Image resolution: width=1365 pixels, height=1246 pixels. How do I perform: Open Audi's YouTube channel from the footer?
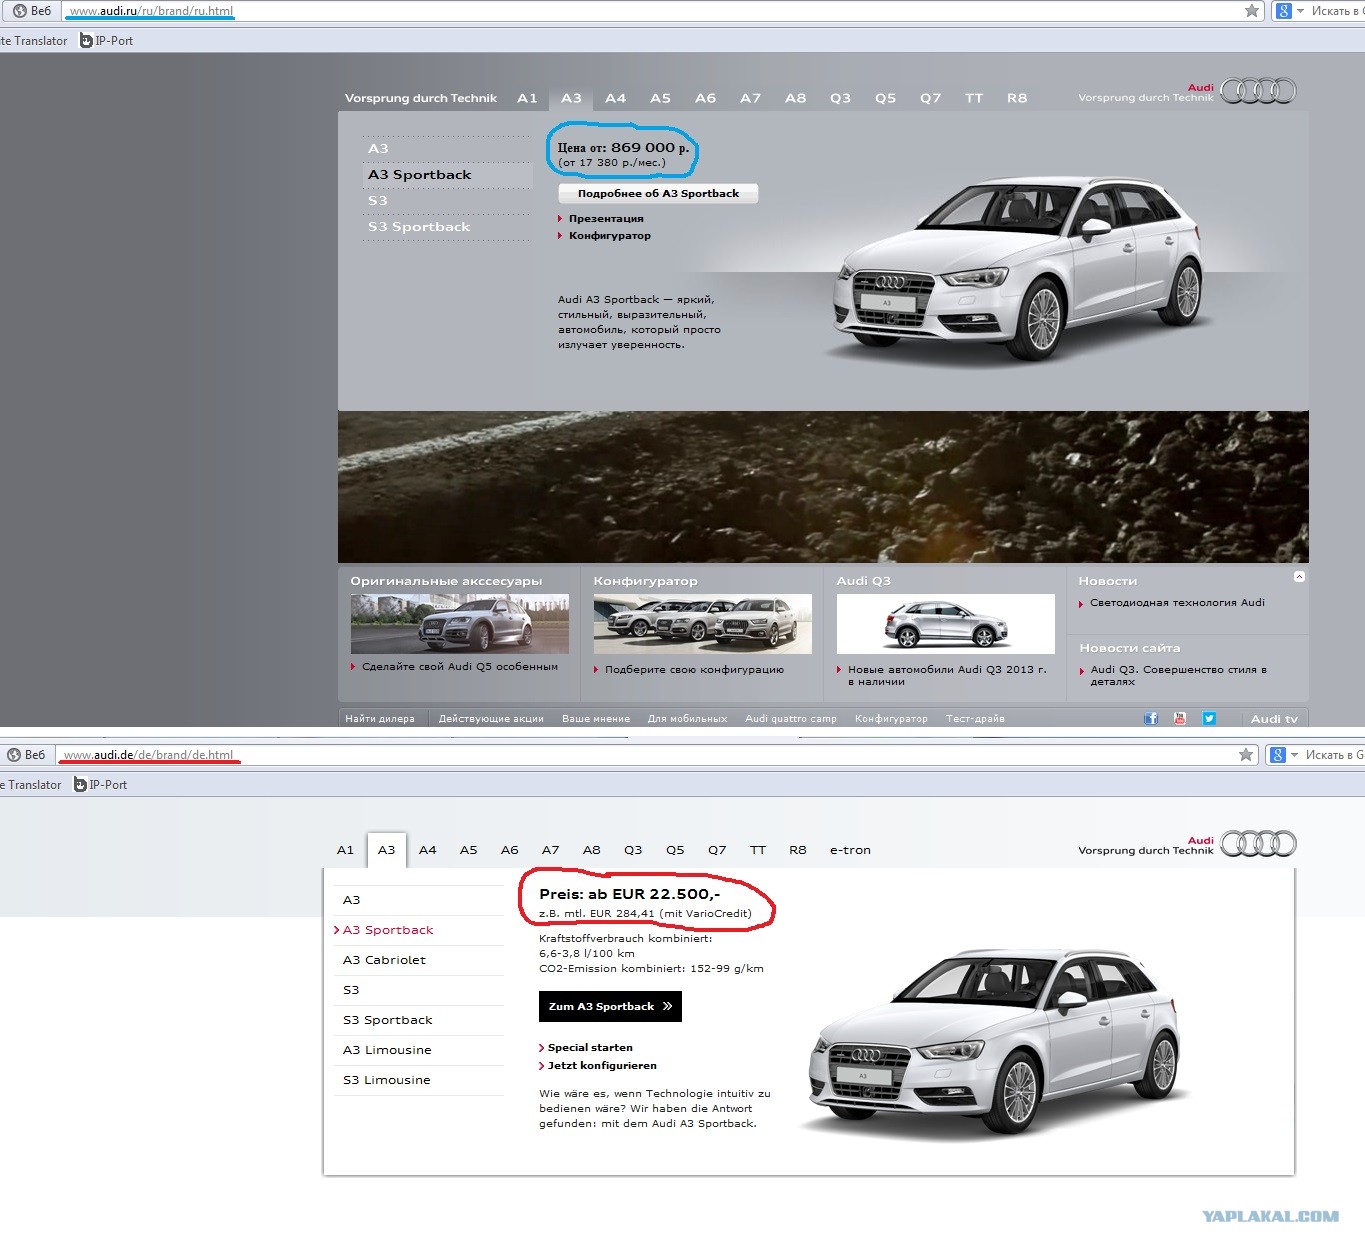1180,719
